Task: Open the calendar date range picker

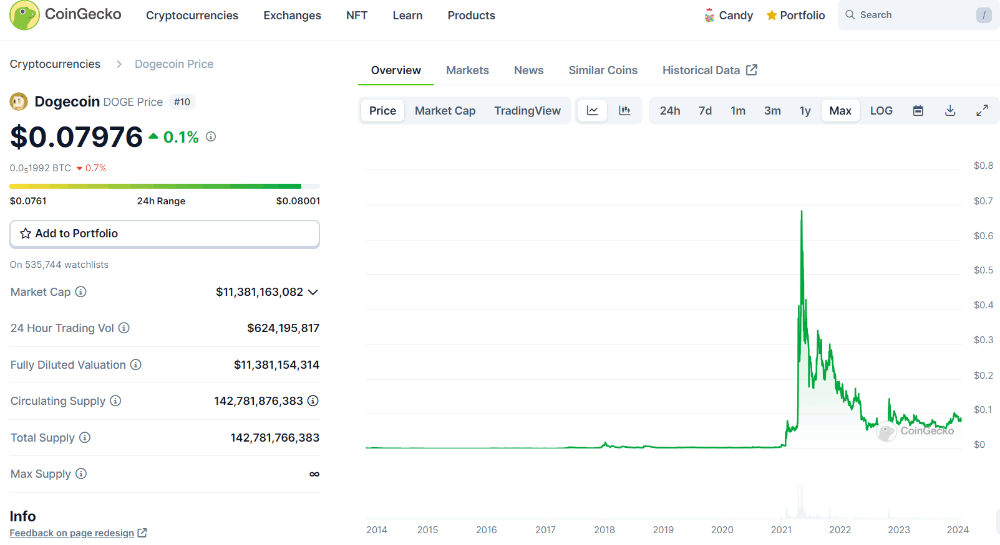Action: 918,111
